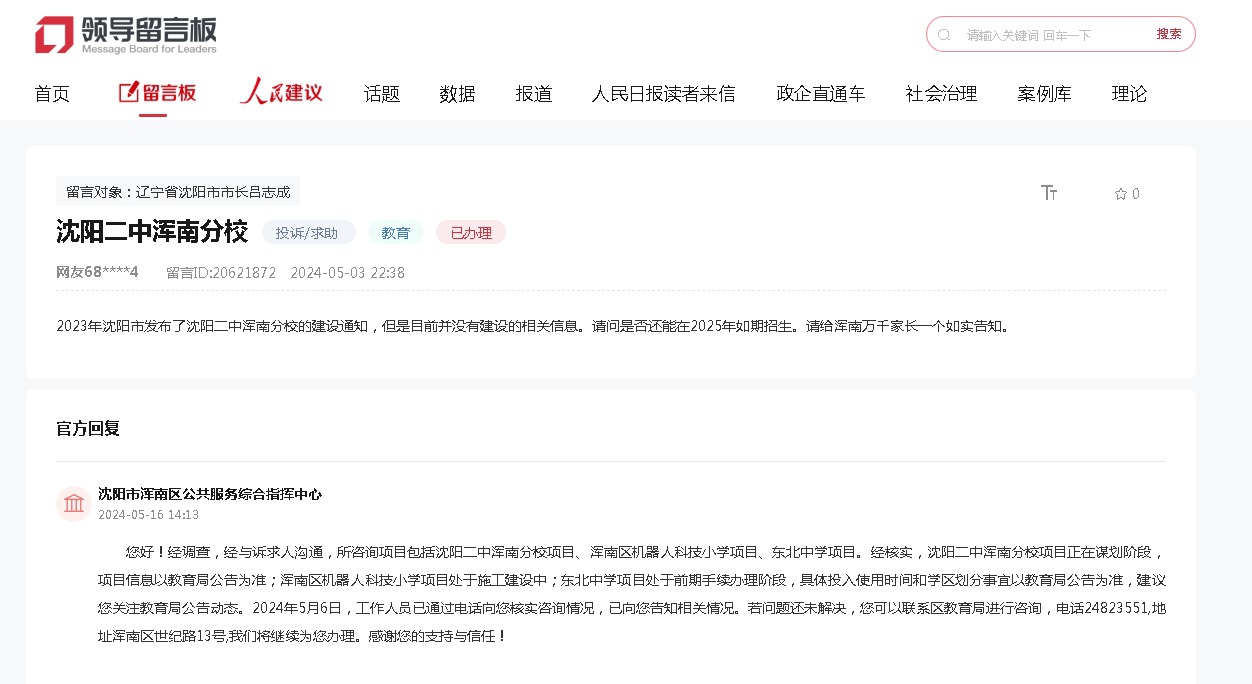This screenshot has width=1252, height=684.
Task: Click the 领导留言板 site logo
Action: (x=126, y=35)
